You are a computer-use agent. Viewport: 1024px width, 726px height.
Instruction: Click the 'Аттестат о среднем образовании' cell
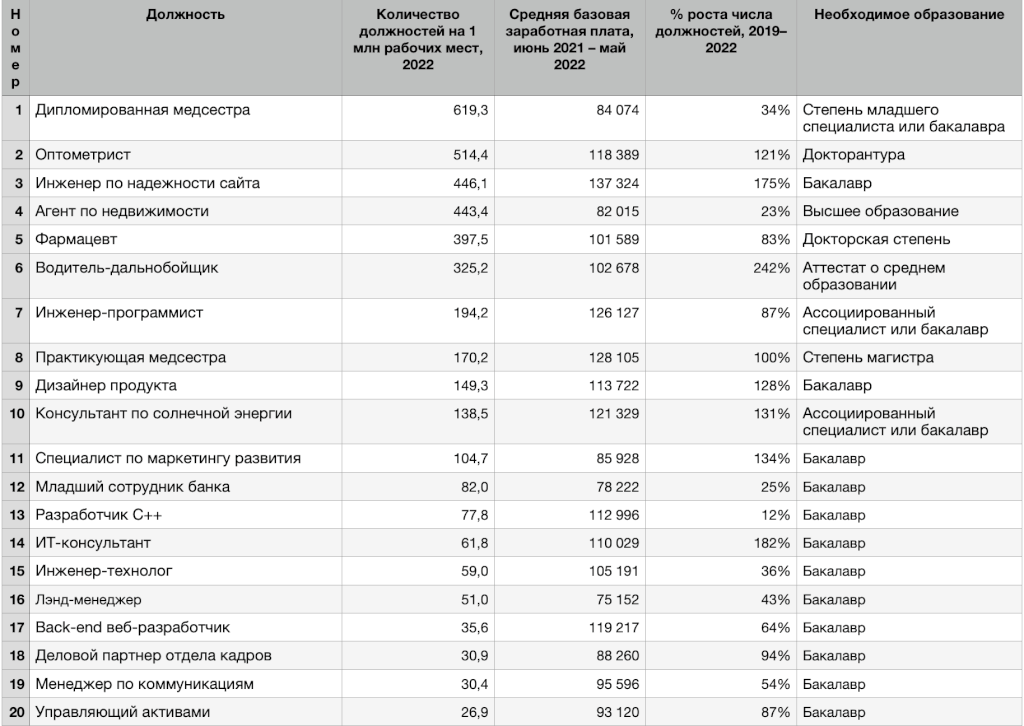873,276
